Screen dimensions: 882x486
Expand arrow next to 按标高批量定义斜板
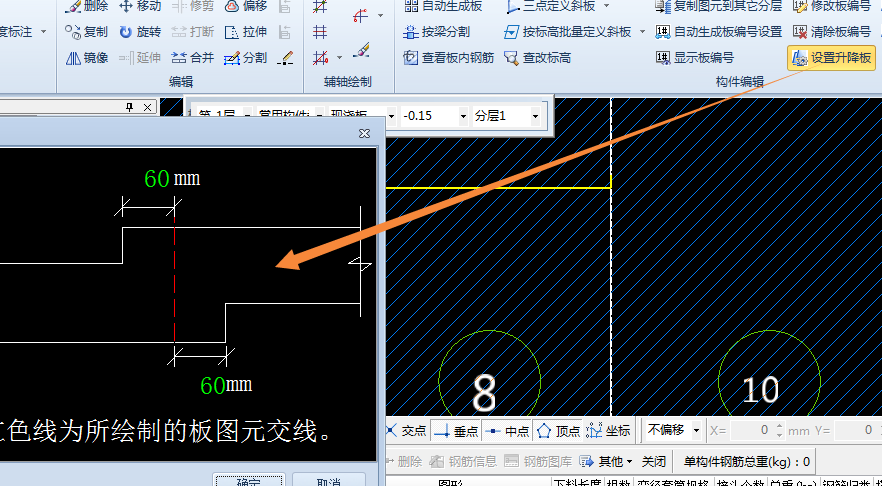tap(642, 32)
